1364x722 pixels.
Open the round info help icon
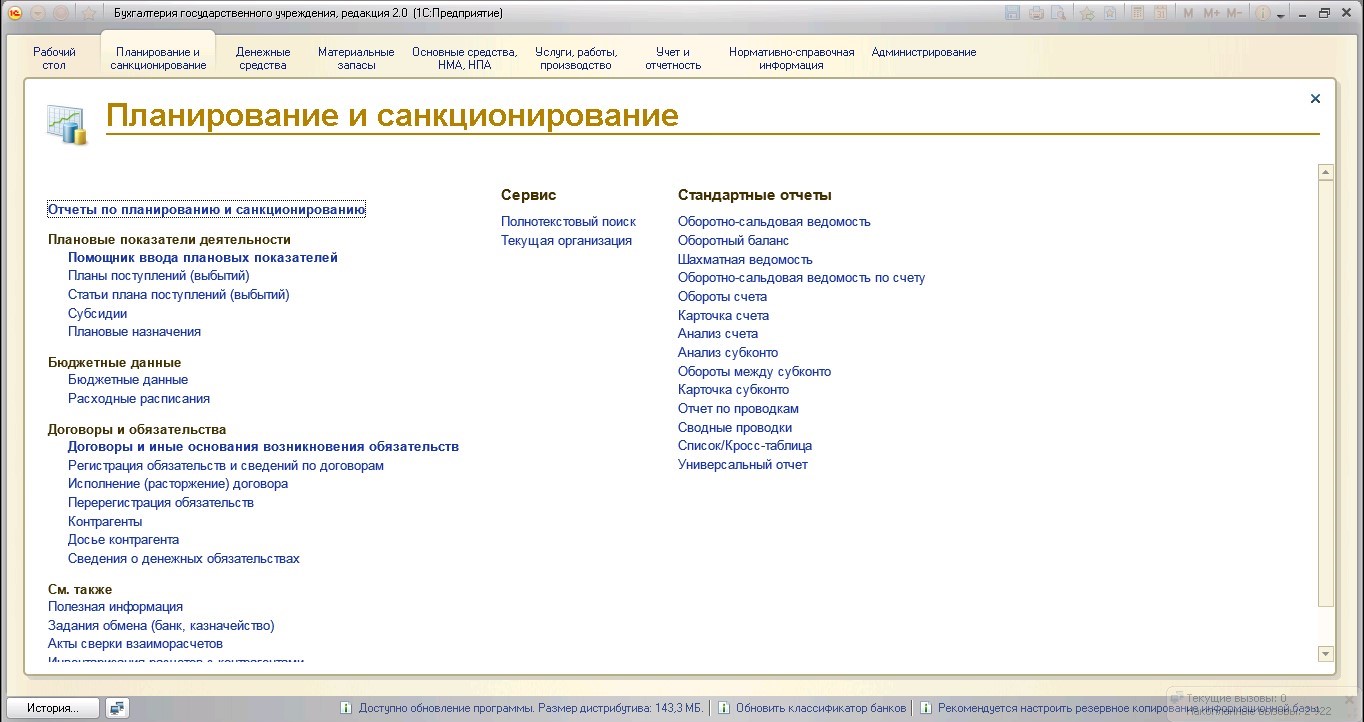pyautogui.click(x=1262, y=13)
